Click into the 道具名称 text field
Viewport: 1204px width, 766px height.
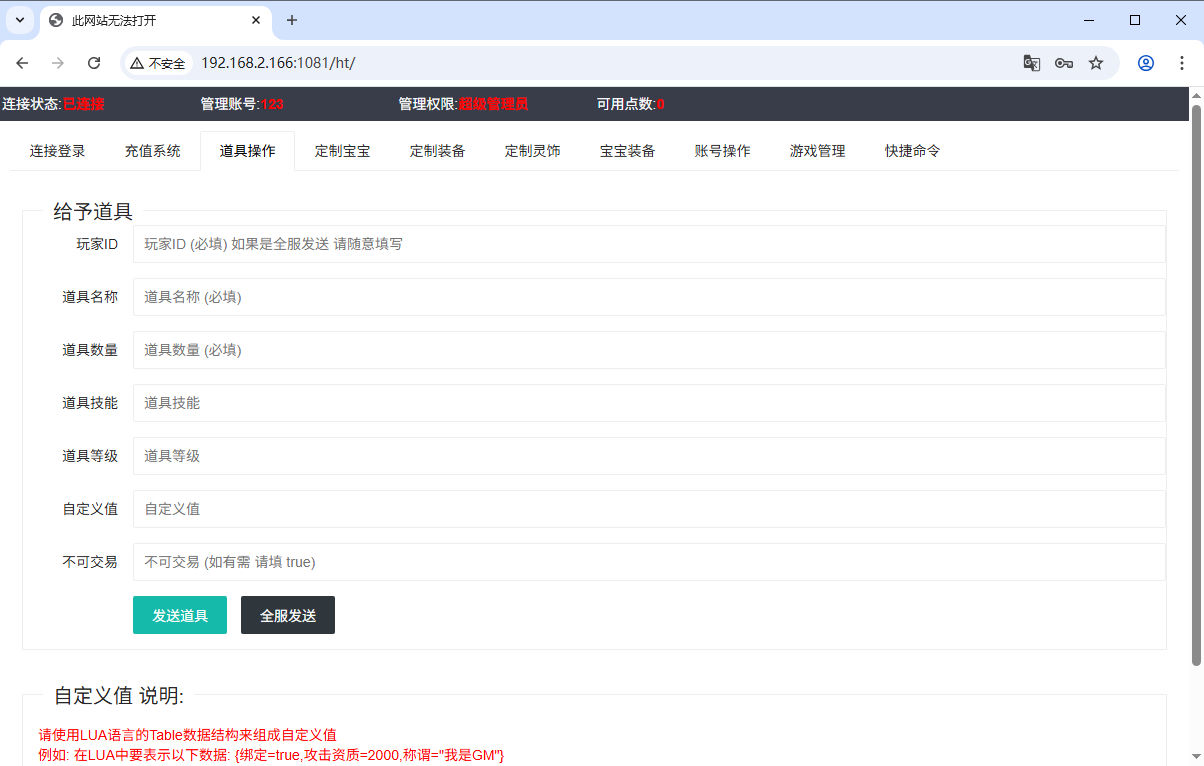click(649, 297)
